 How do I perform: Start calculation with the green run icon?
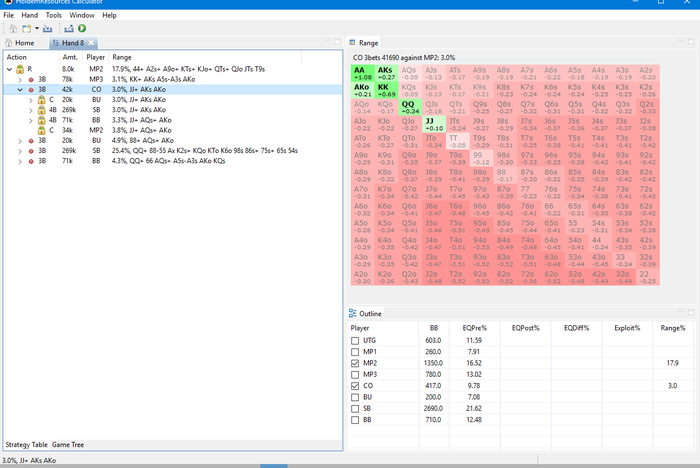(82, 29)
